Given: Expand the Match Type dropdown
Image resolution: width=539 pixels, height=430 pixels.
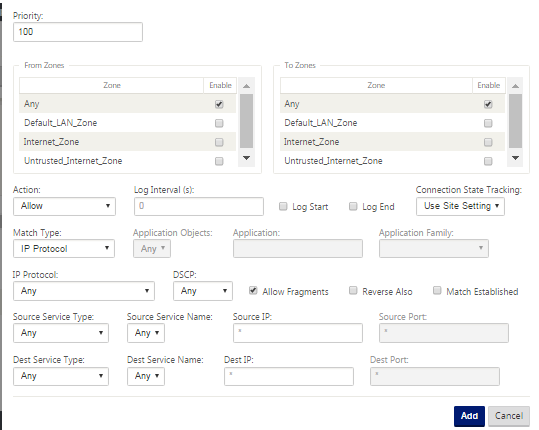Looking at the screenshot, I should coord(64,249).
